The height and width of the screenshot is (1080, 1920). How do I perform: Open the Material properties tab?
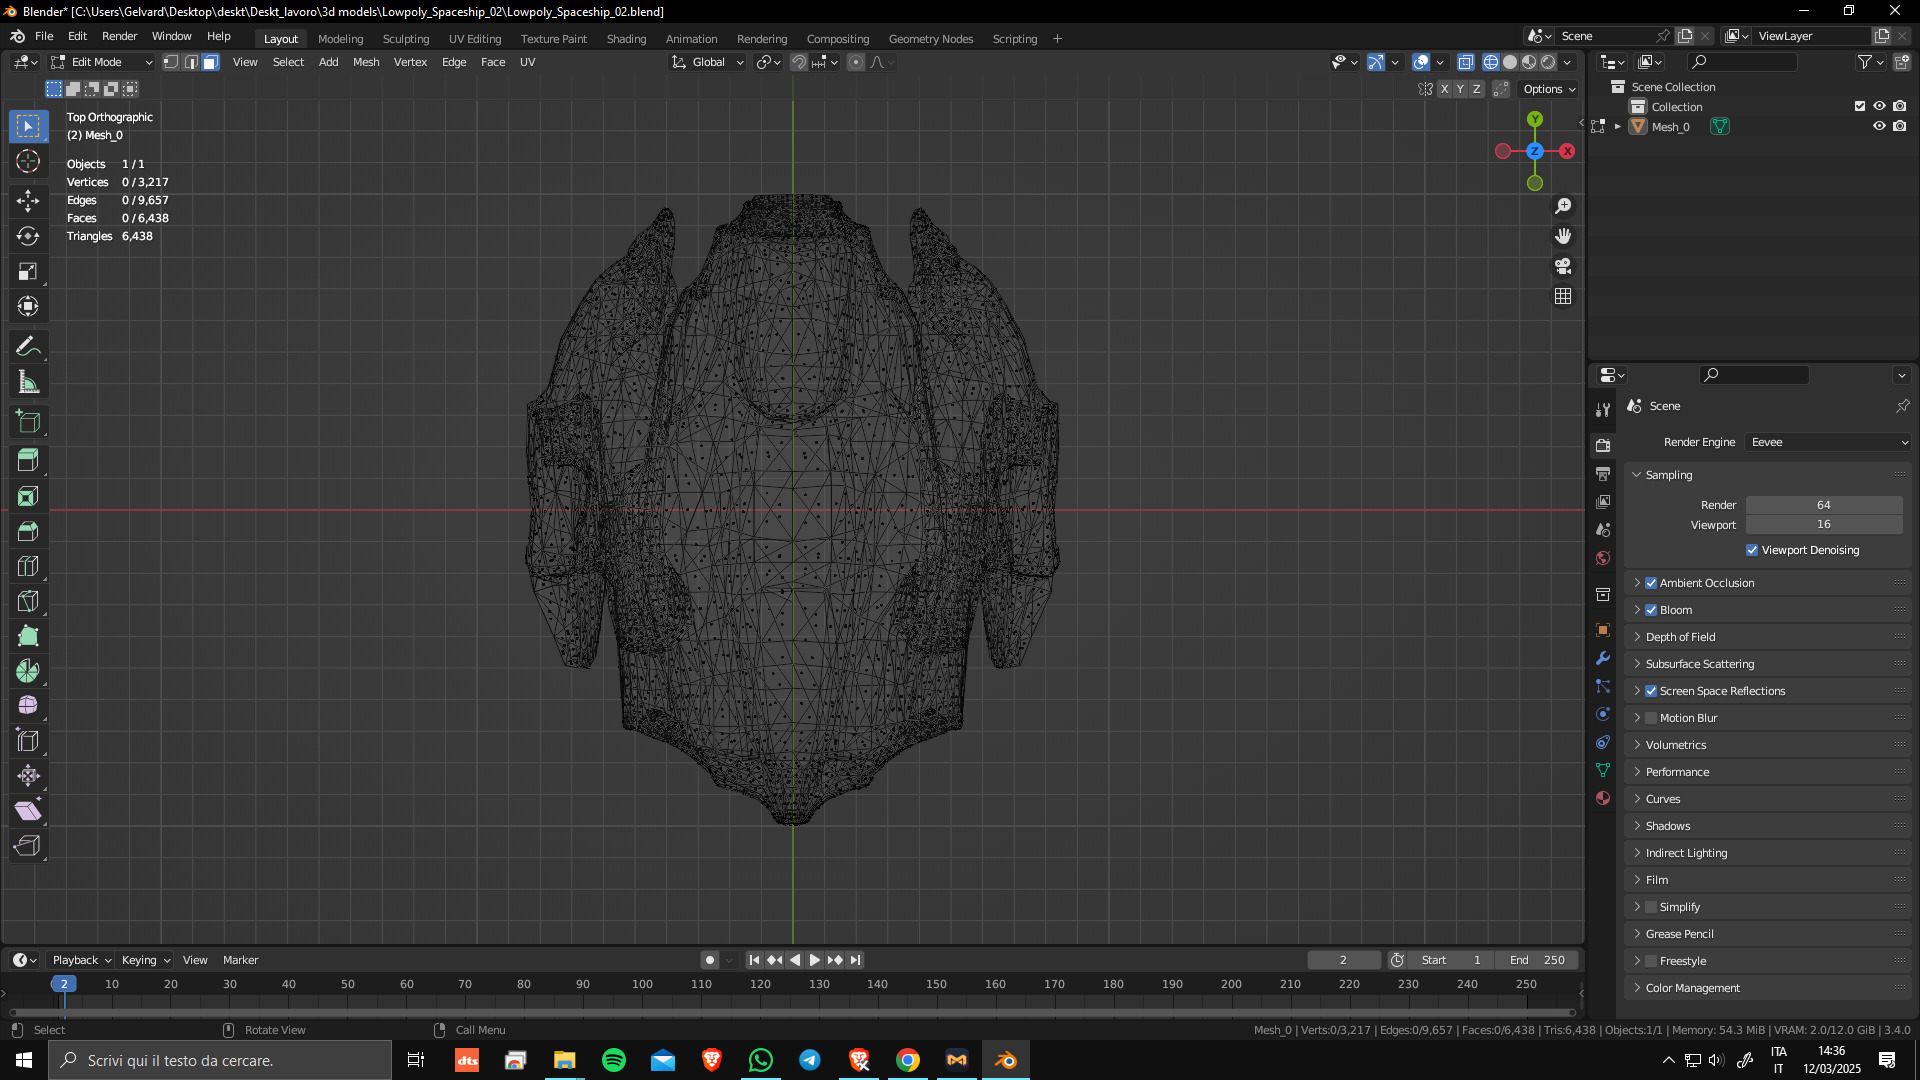(1603, 798)
